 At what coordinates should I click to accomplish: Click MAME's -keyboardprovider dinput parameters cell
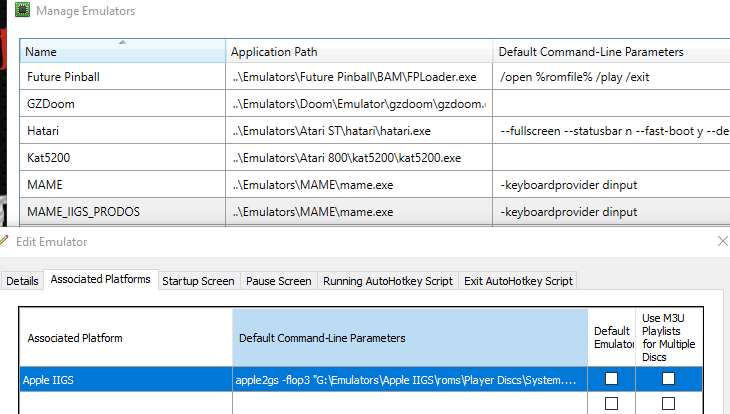coord(611,184)
